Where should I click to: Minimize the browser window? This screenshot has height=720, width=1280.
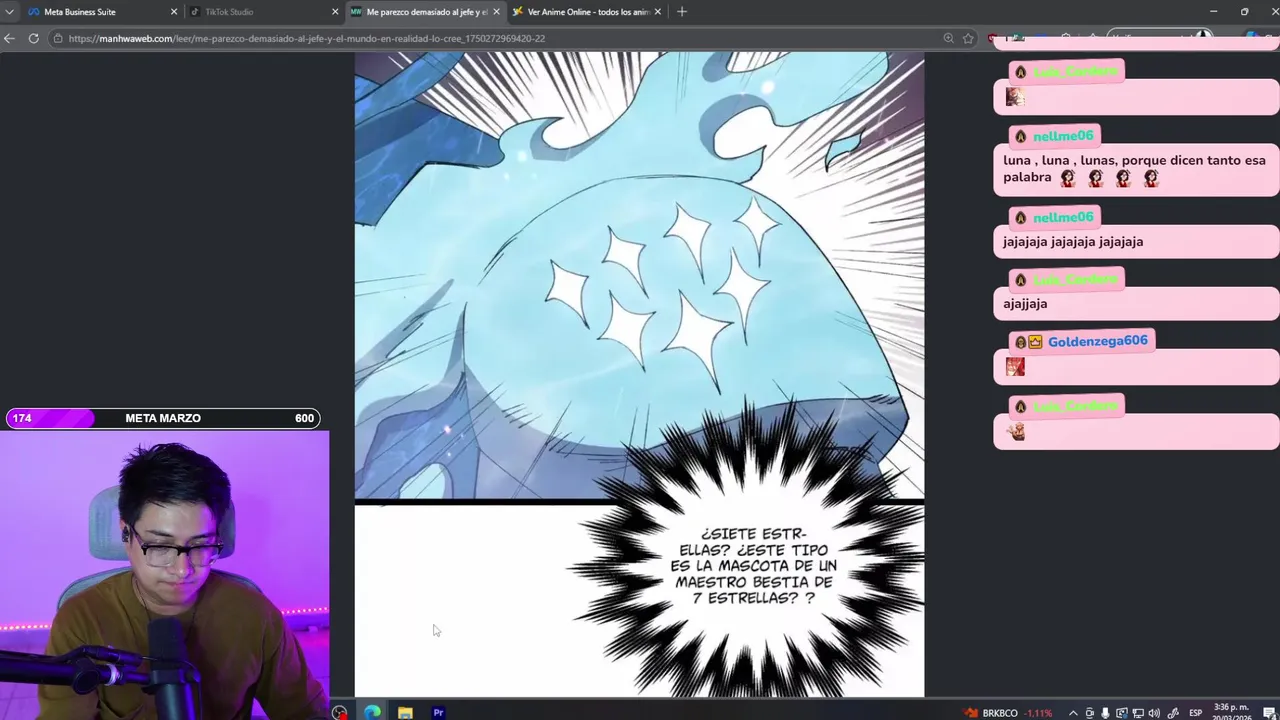click(1213, 12)
